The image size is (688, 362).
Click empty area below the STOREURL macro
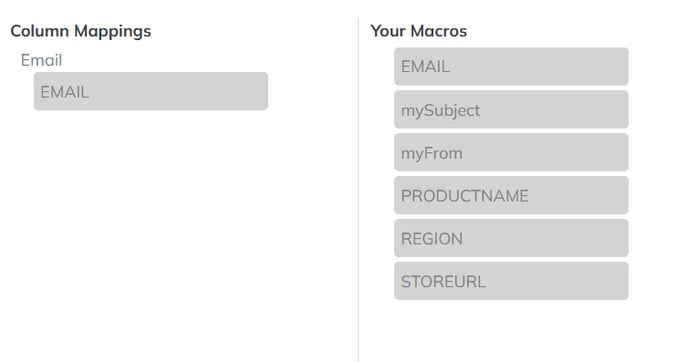(x=511, y=331)
